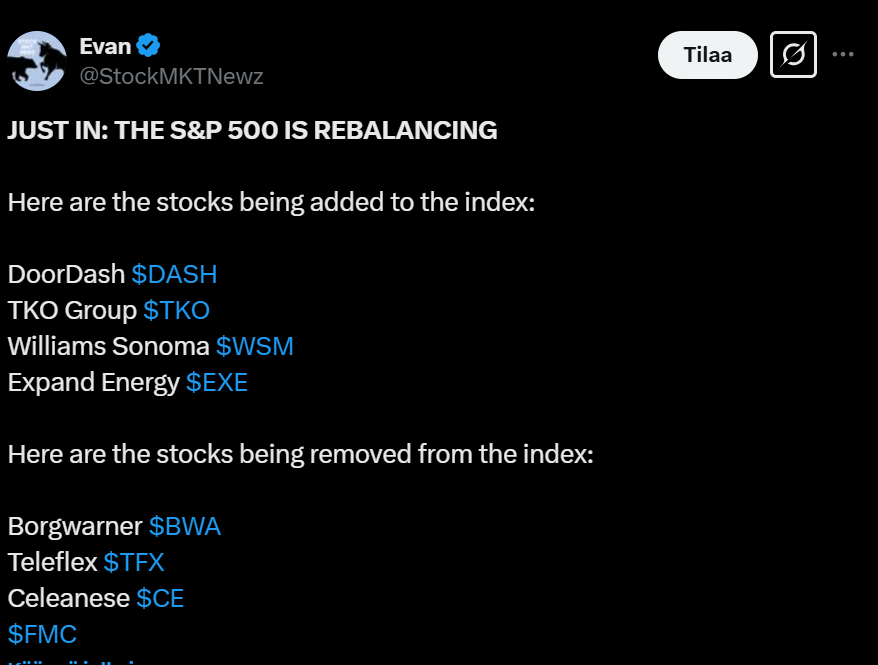Follow the $WSM cashtag link
The width and height of the screenshot is (878, 665).
(255, 346)
